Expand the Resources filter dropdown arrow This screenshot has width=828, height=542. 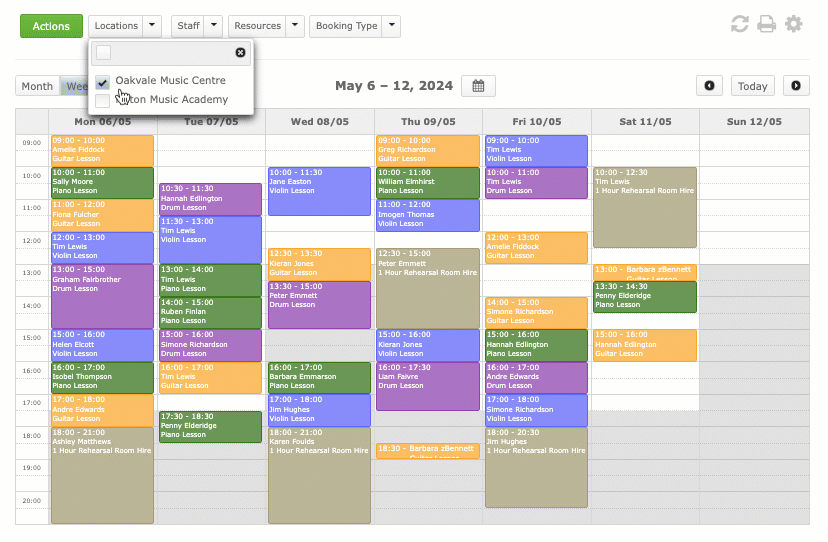click(293, 26)
